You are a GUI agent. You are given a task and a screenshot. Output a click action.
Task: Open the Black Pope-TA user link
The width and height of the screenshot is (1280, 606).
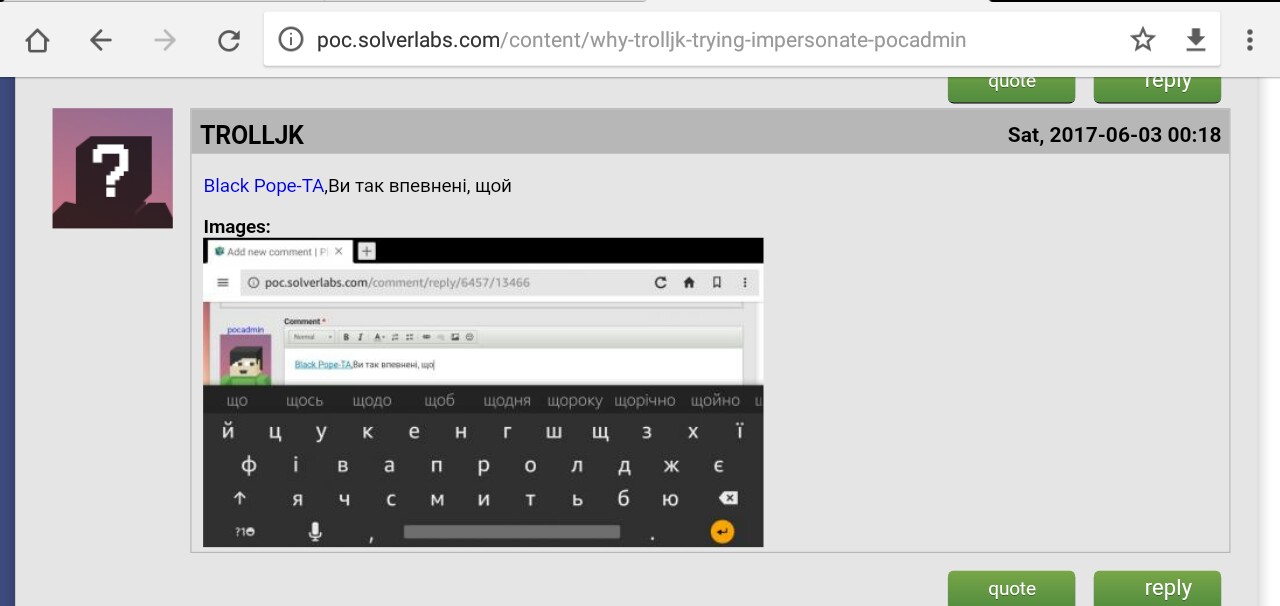tap(264, 186)
